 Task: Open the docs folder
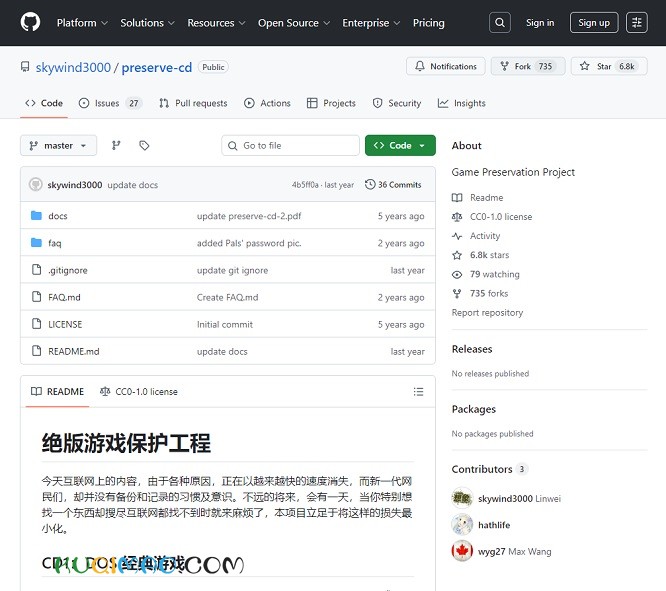tap(58, 216)
